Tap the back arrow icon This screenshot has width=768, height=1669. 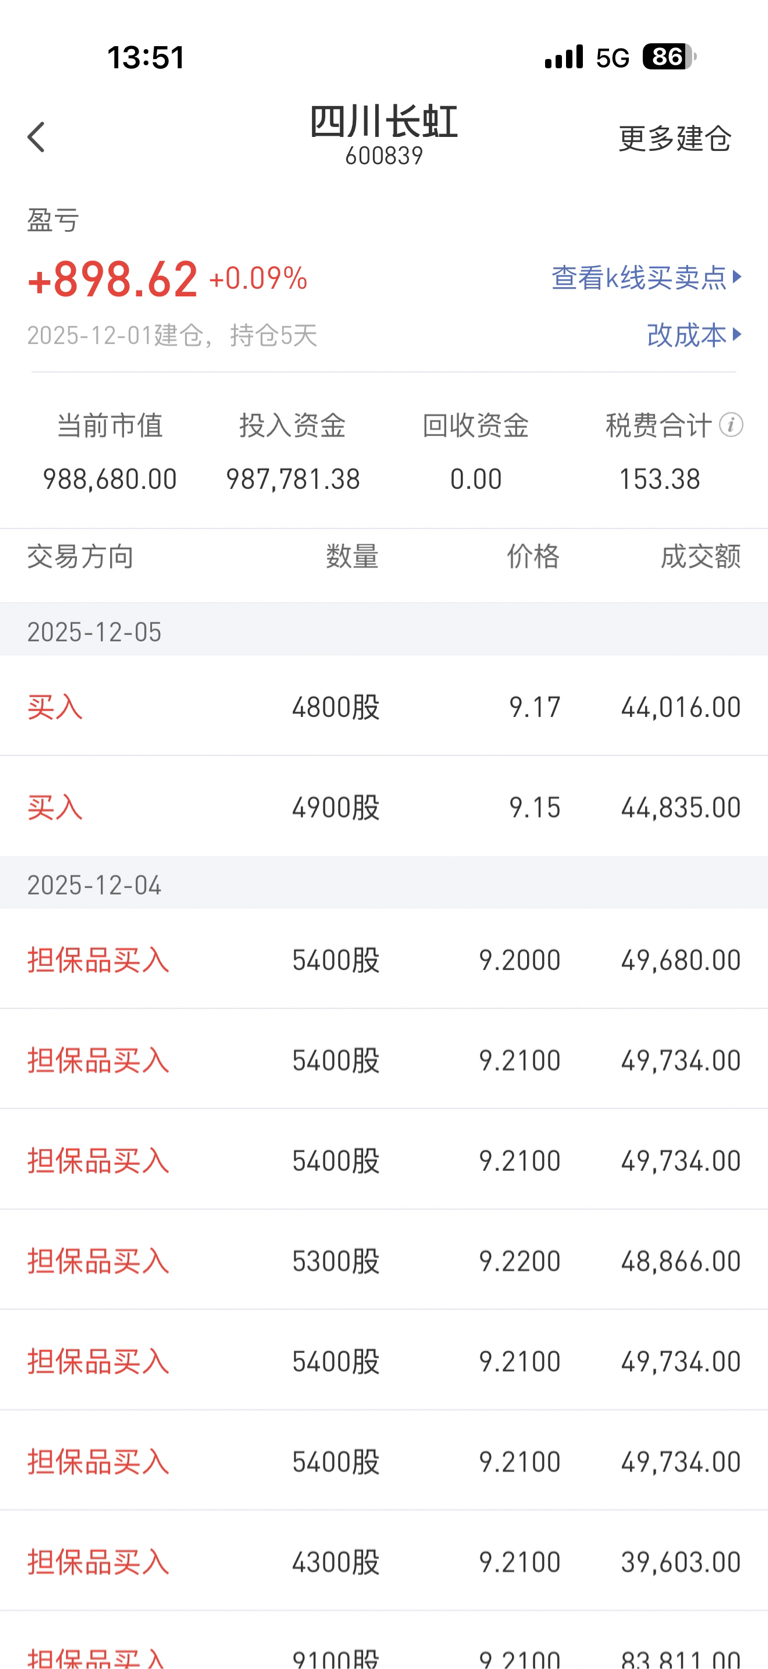37,137
